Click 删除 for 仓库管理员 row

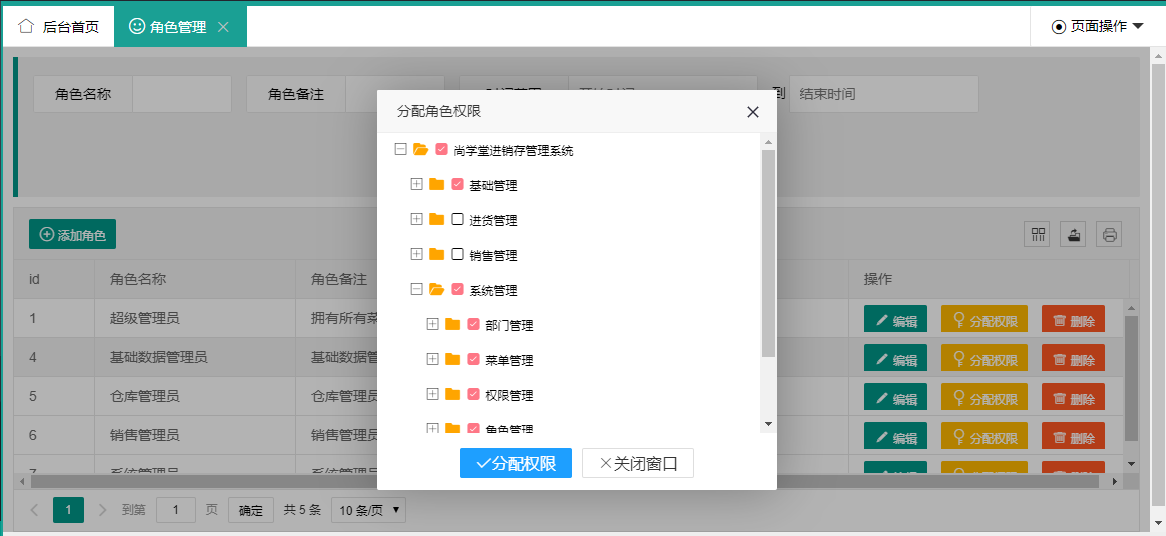click(x=1073, y=398)
